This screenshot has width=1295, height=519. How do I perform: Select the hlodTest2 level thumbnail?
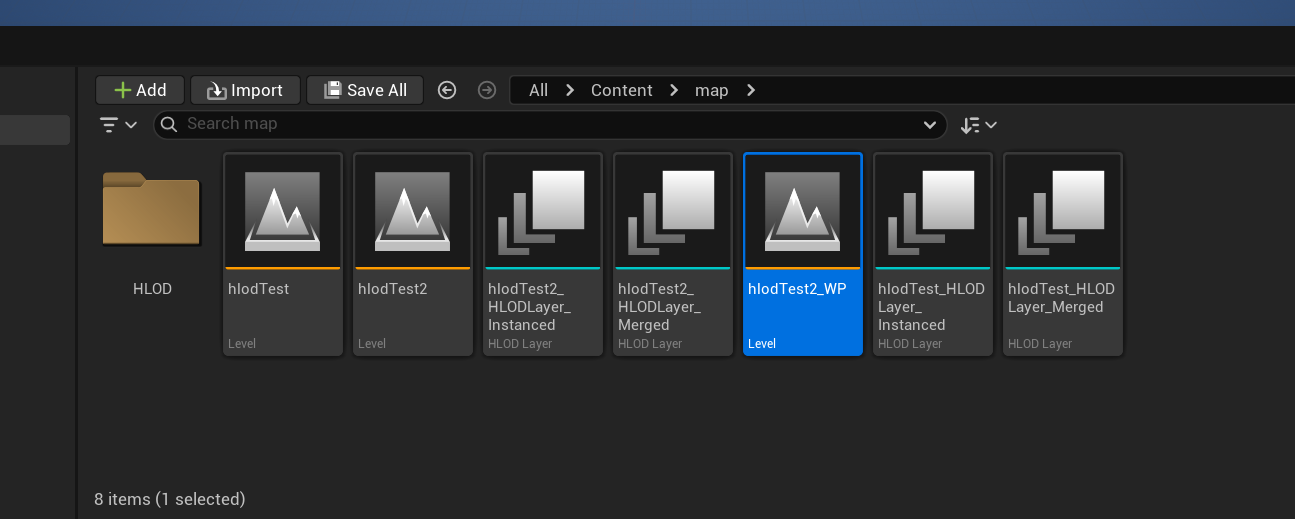click(413, 211)
